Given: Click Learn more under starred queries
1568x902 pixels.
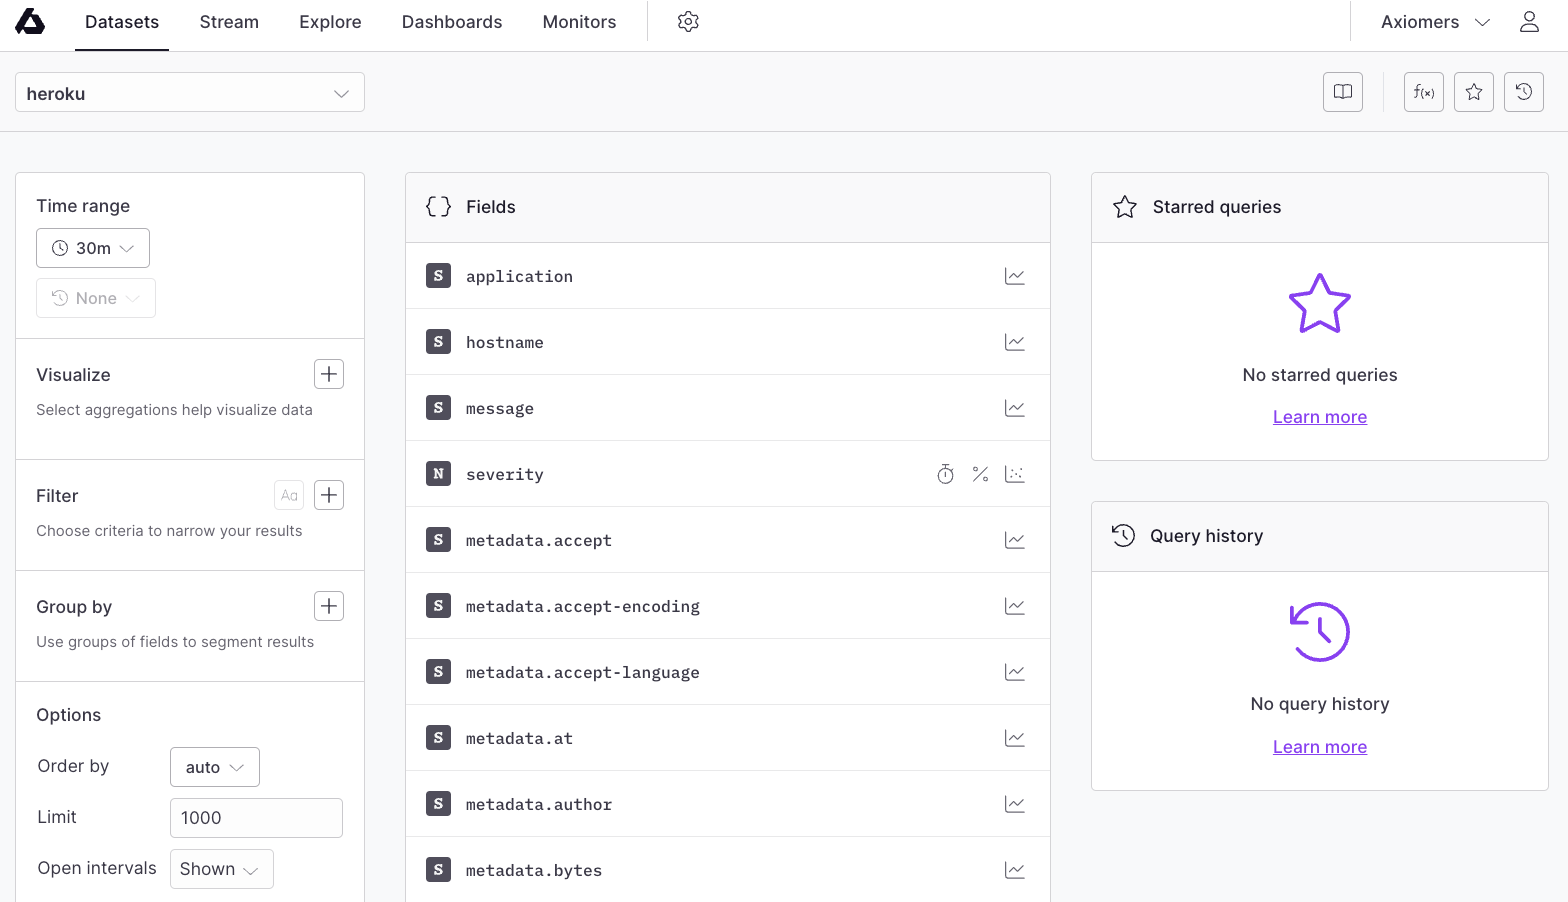Looking at the screenshot, I should 1320,417.
